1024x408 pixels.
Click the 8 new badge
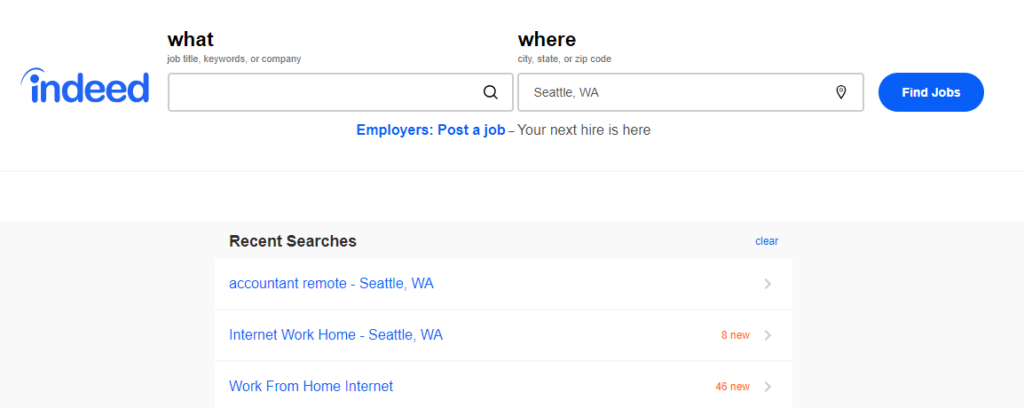coord(735,335)
